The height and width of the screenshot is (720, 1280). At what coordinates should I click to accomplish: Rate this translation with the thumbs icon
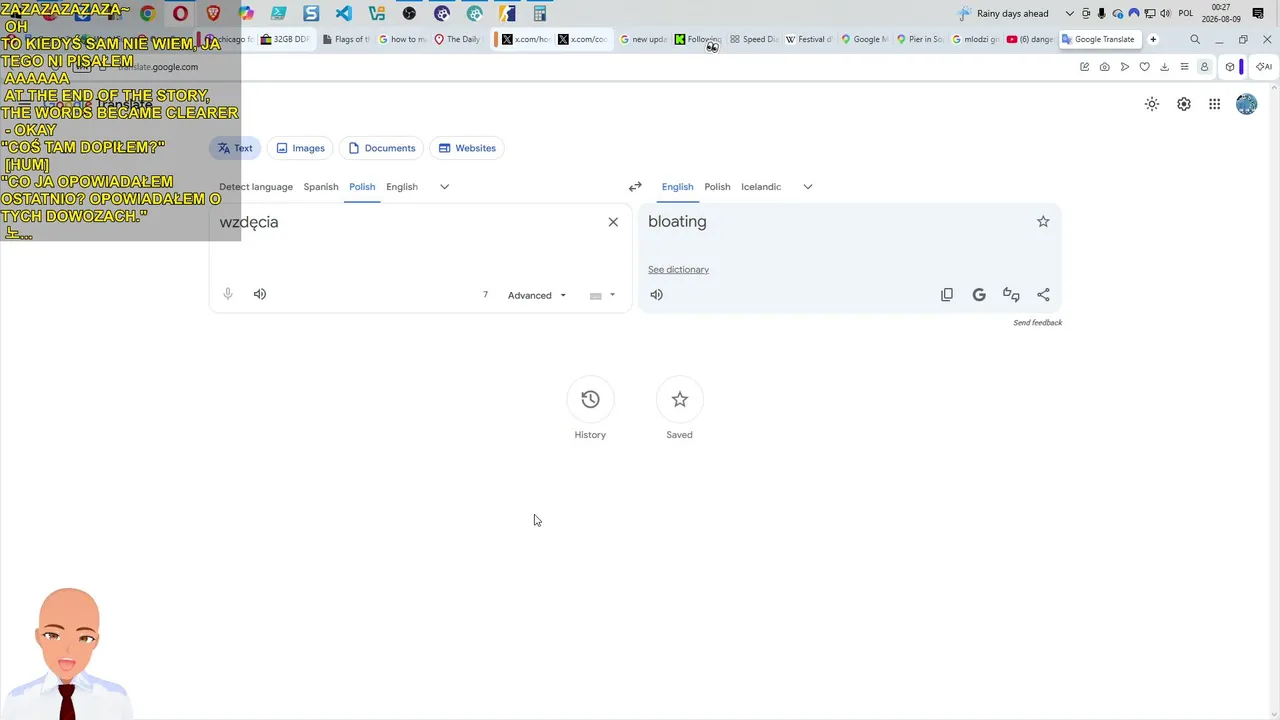(x=1011, y=294)
